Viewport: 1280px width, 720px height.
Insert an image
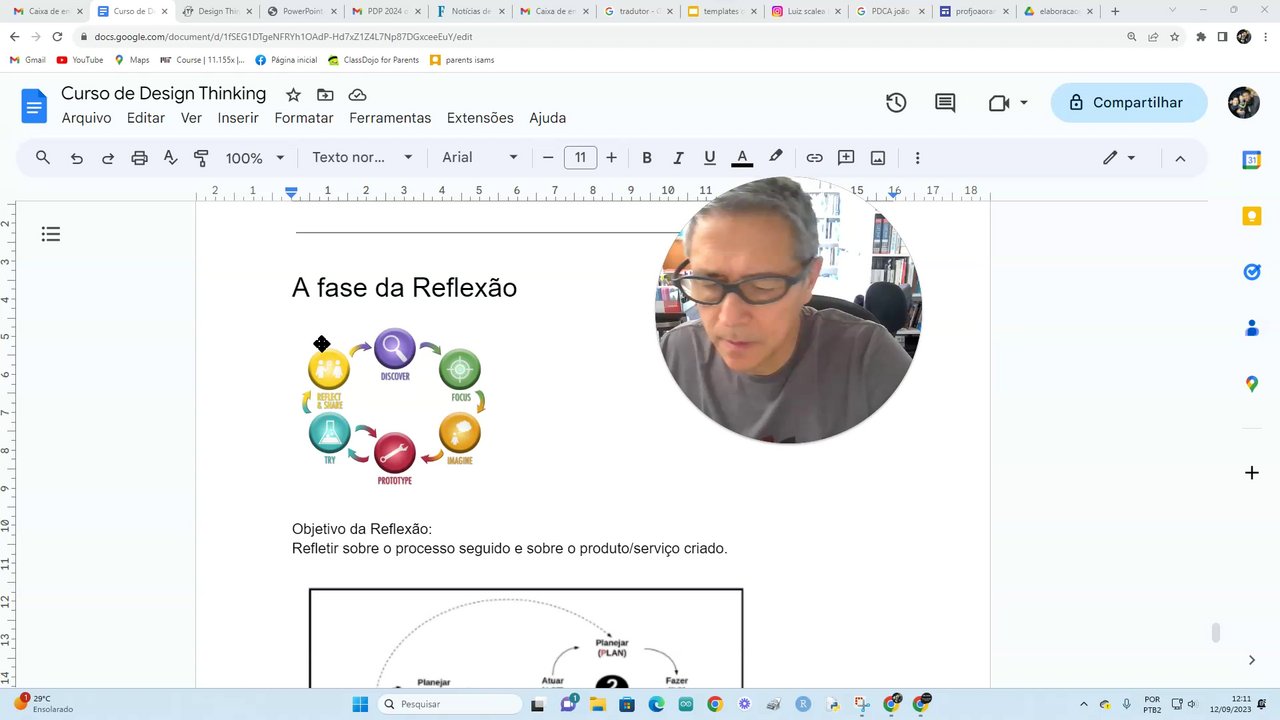point(878,158)
